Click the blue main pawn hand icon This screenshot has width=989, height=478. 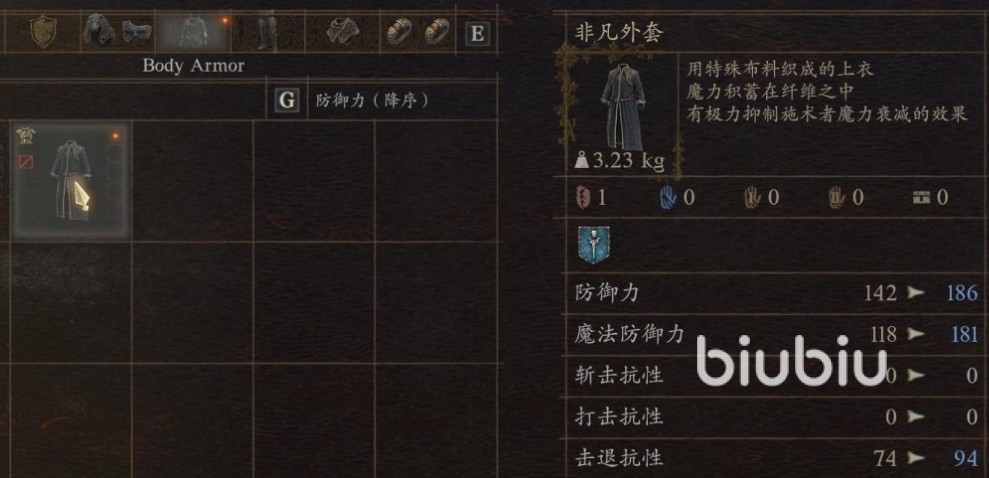[x=669, y=198]
